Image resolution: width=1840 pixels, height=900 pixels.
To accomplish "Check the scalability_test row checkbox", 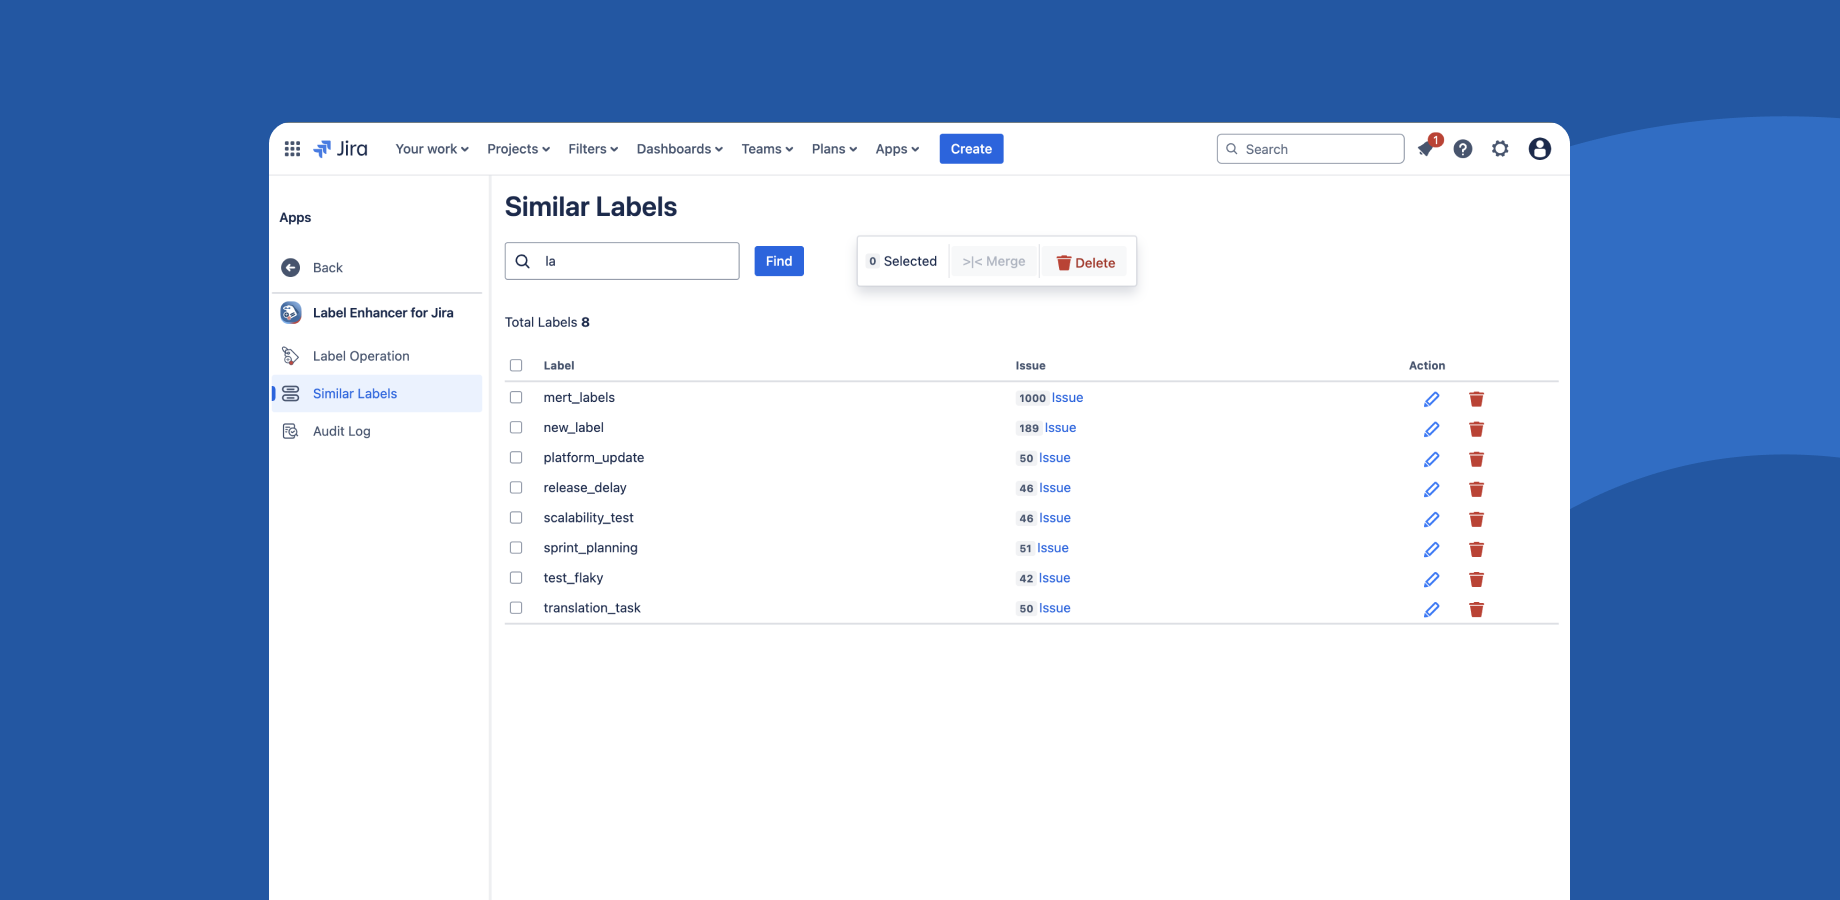I will 516,517.
